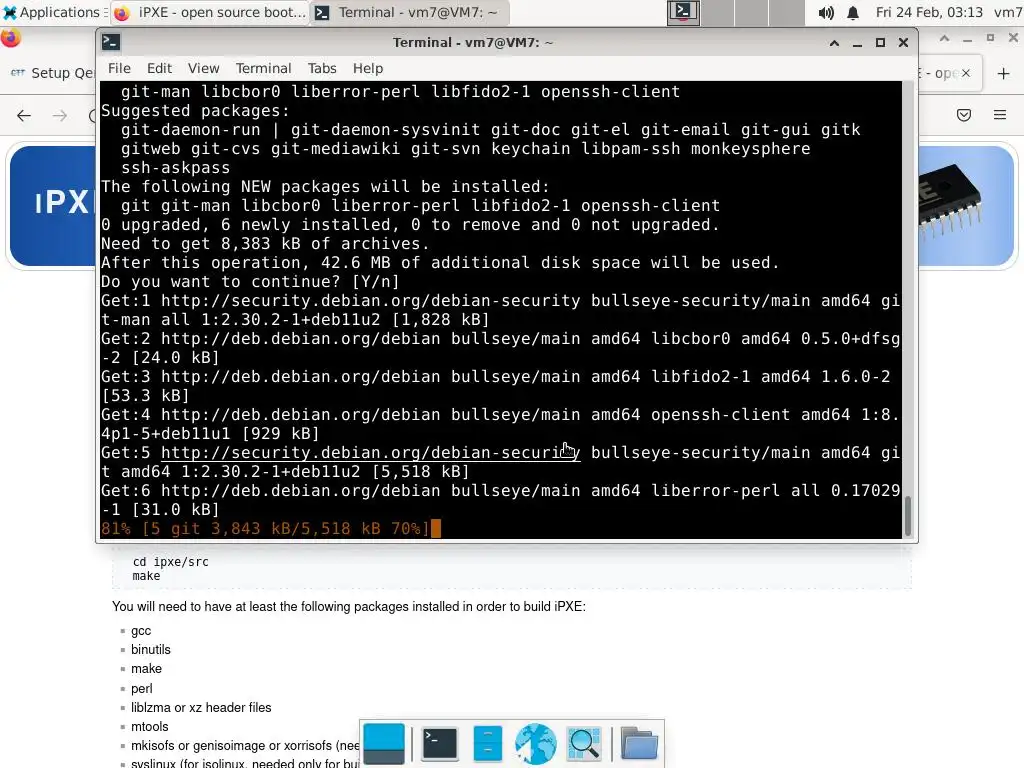Viewport: 1024px width, 768px height.
Task: Click the 'perl' list item on the webpage
Action: tap(142, 688)
